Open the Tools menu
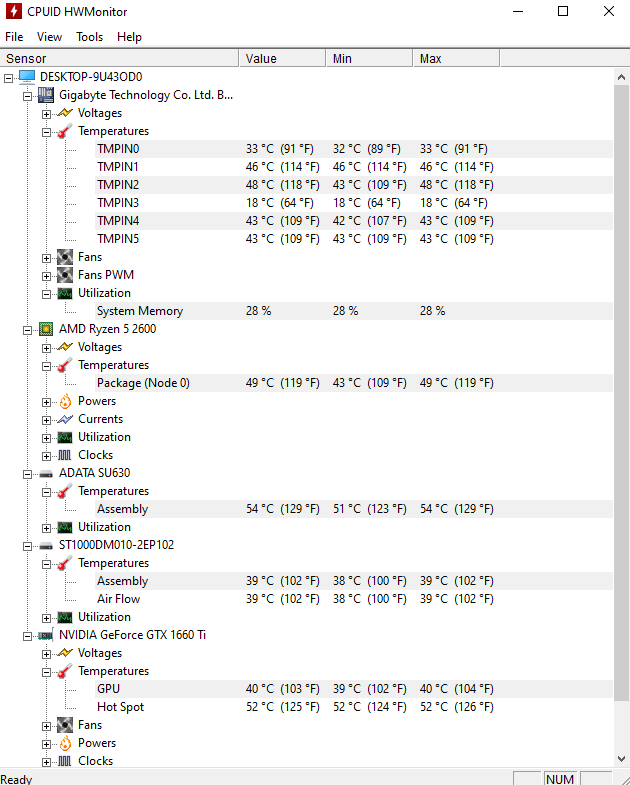The image size is (630, 785). (89, 37)
